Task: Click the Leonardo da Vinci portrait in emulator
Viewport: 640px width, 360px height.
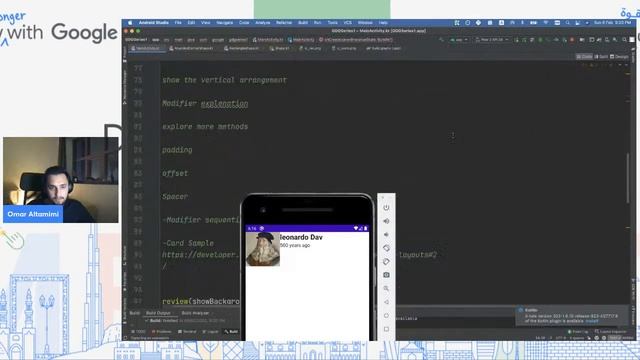Action: tap(263, 249)
